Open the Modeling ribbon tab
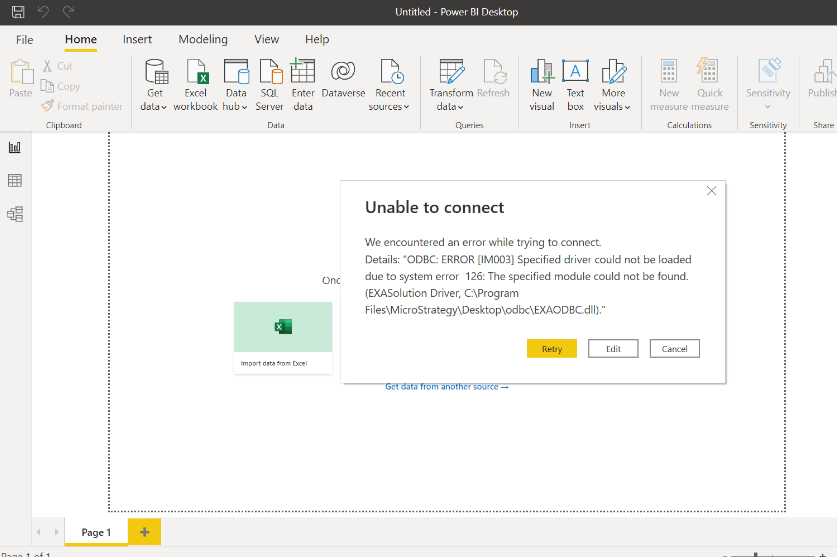Image resolution: width=837 pixels, height=557 pixels. [x=203, y=40]
